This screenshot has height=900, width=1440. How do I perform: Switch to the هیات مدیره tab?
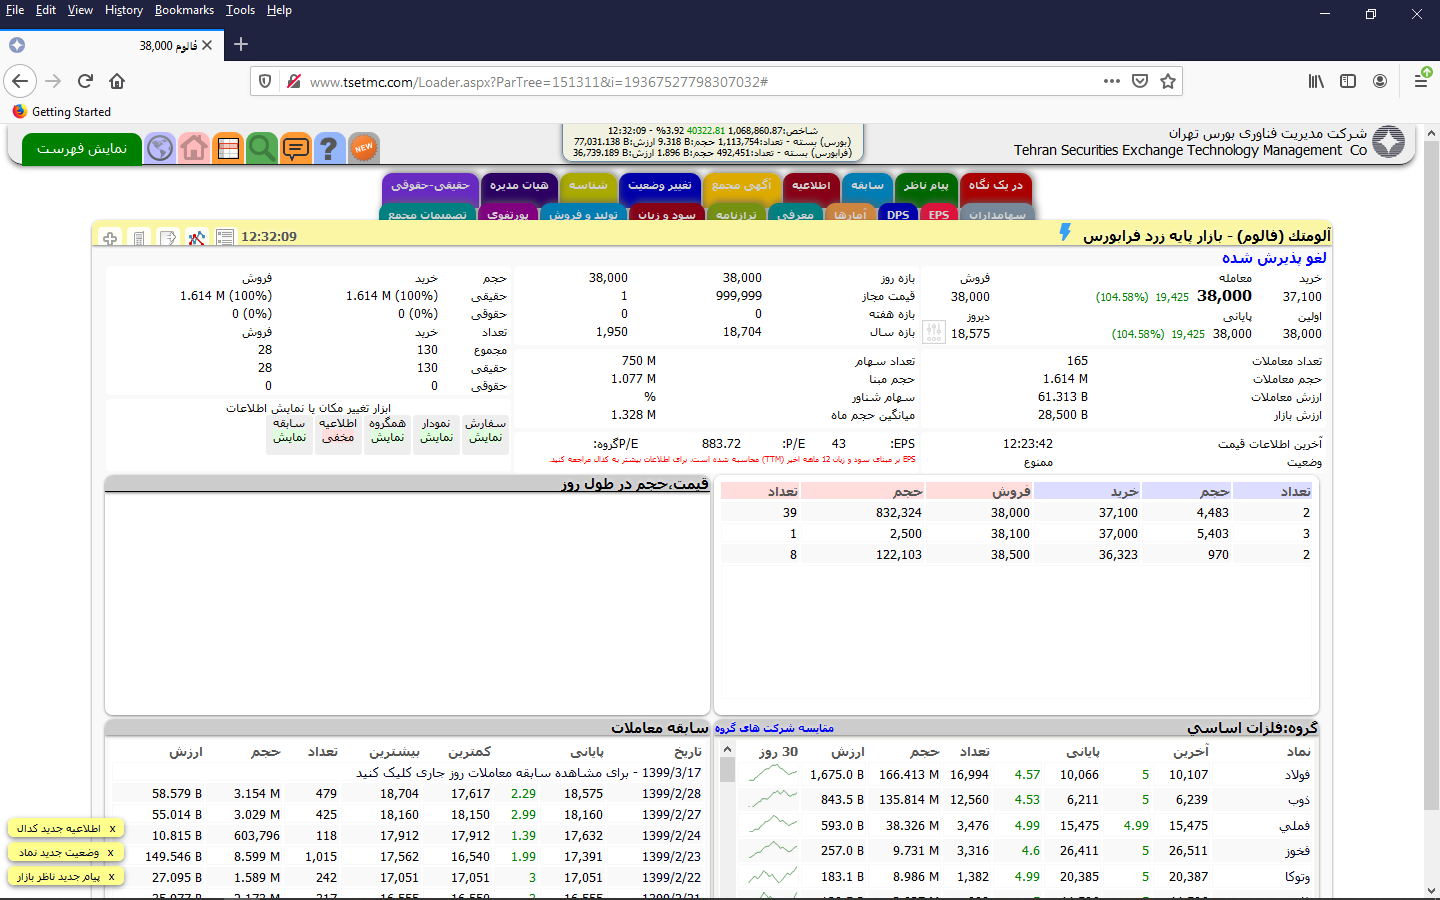point(519,186)
